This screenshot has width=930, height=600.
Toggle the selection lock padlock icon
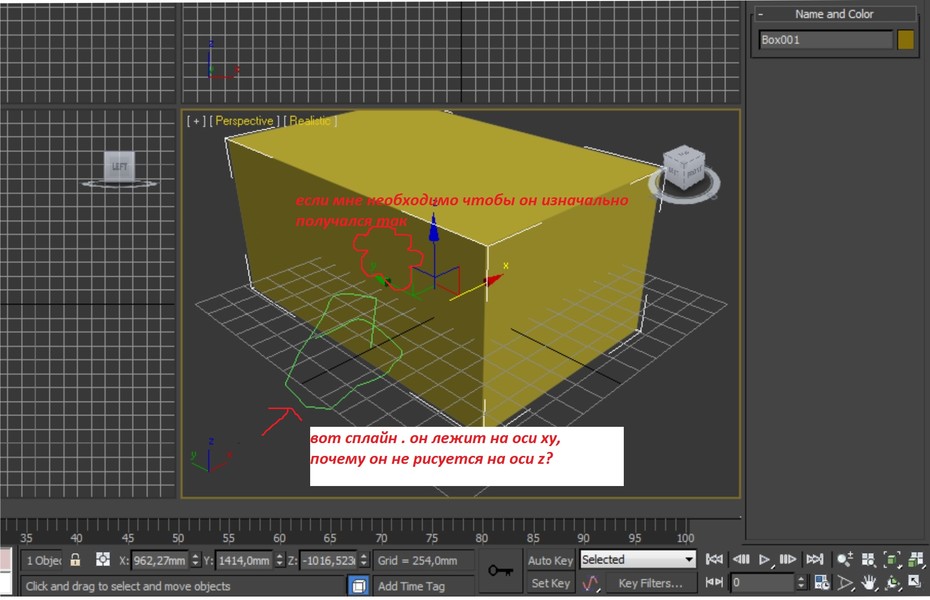75,560
